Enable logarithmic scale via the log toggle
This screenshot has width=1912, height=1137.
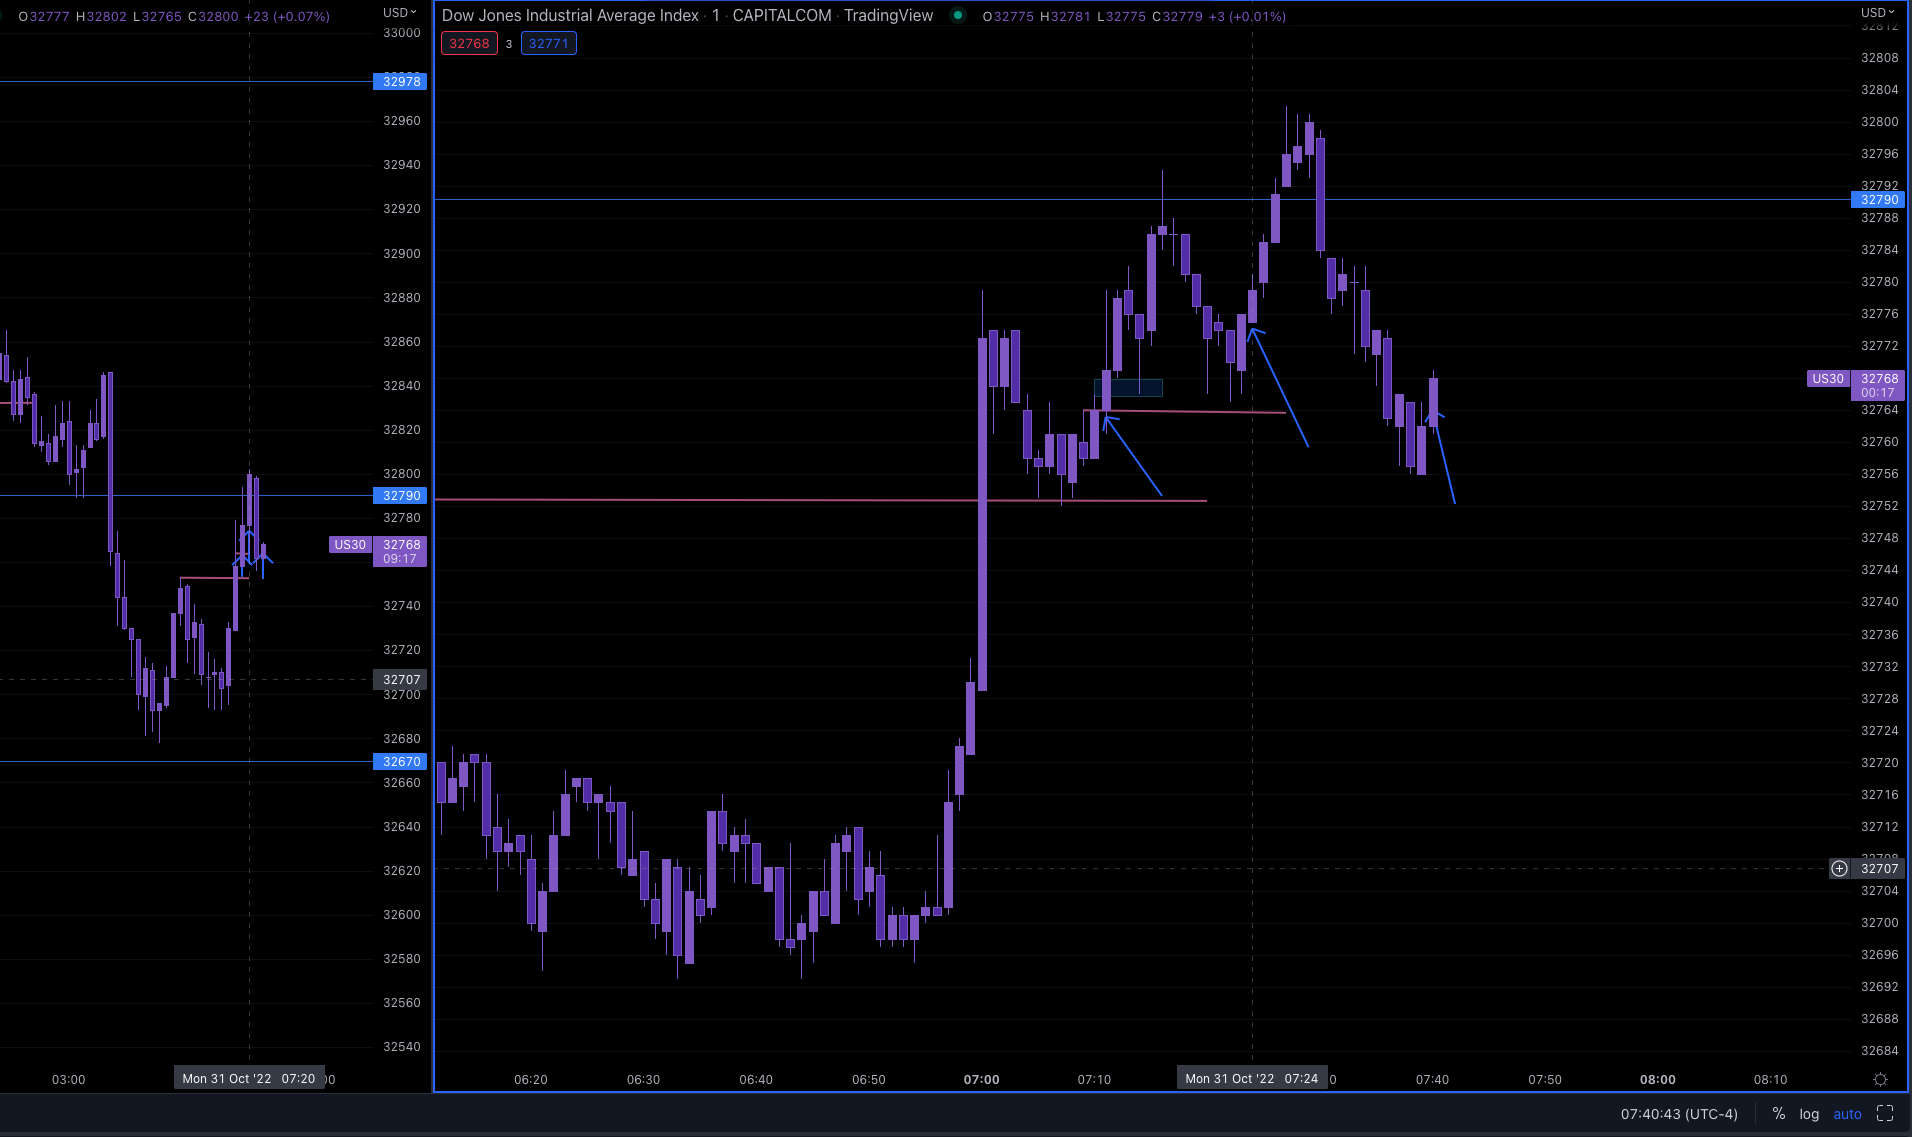coord(1808,1113)
